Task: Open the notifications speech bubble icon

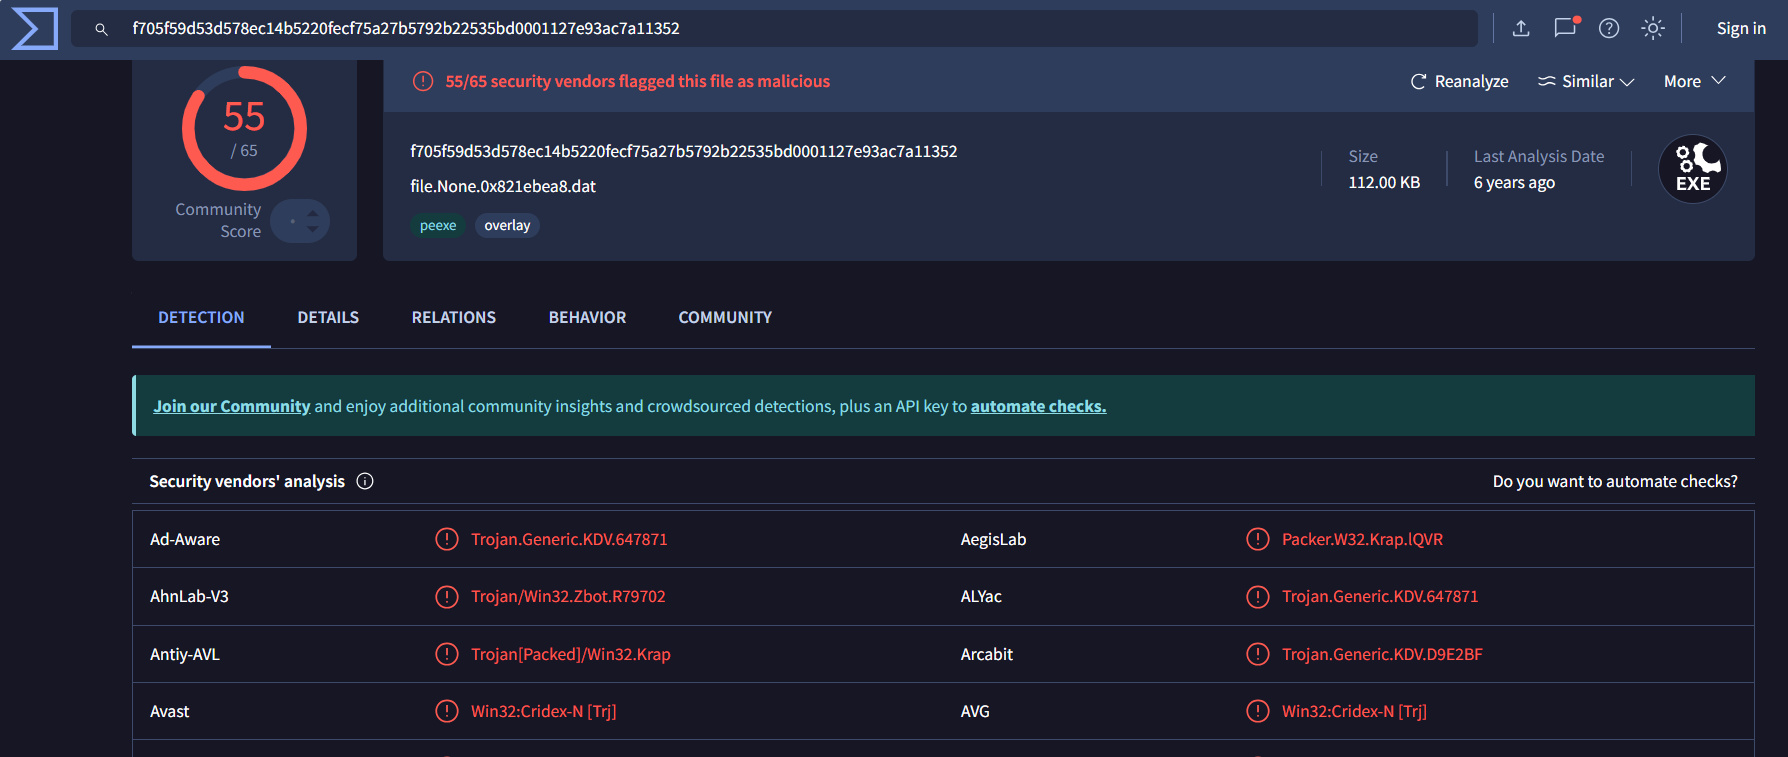Action: point(1565,28)
